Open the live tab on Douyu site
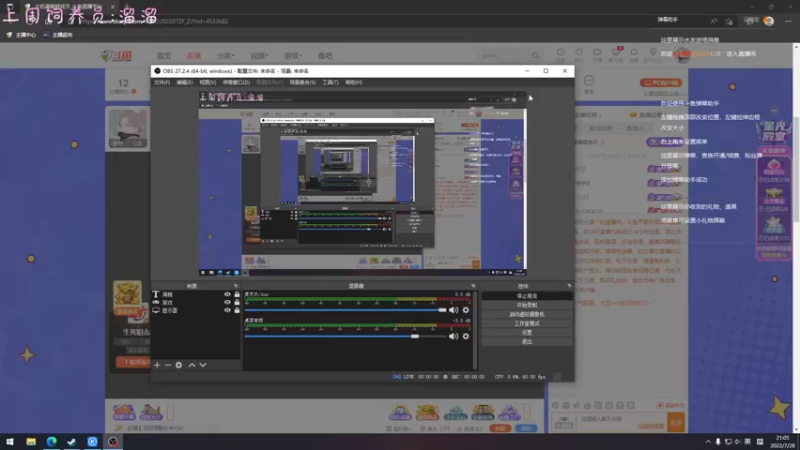The width and height of the screenshot is (800, 450). pyautogui.click(x=194, y=56)
